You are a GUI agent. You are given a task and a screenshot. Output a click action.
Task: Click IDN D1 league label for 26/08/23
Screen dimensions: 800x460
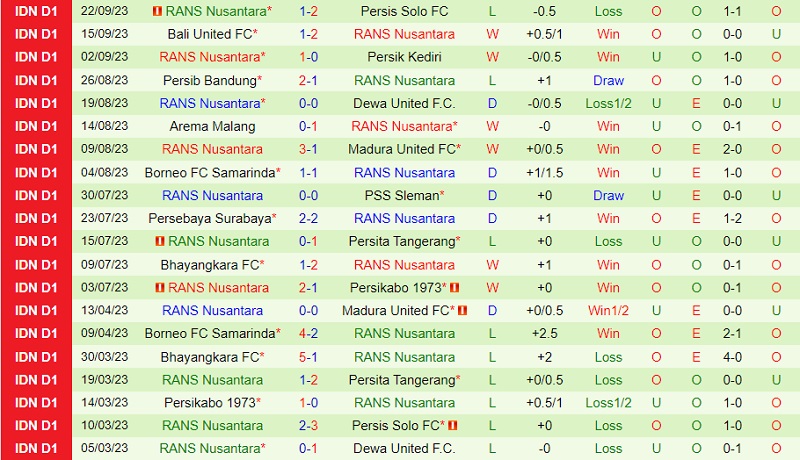tap(36, 80)
